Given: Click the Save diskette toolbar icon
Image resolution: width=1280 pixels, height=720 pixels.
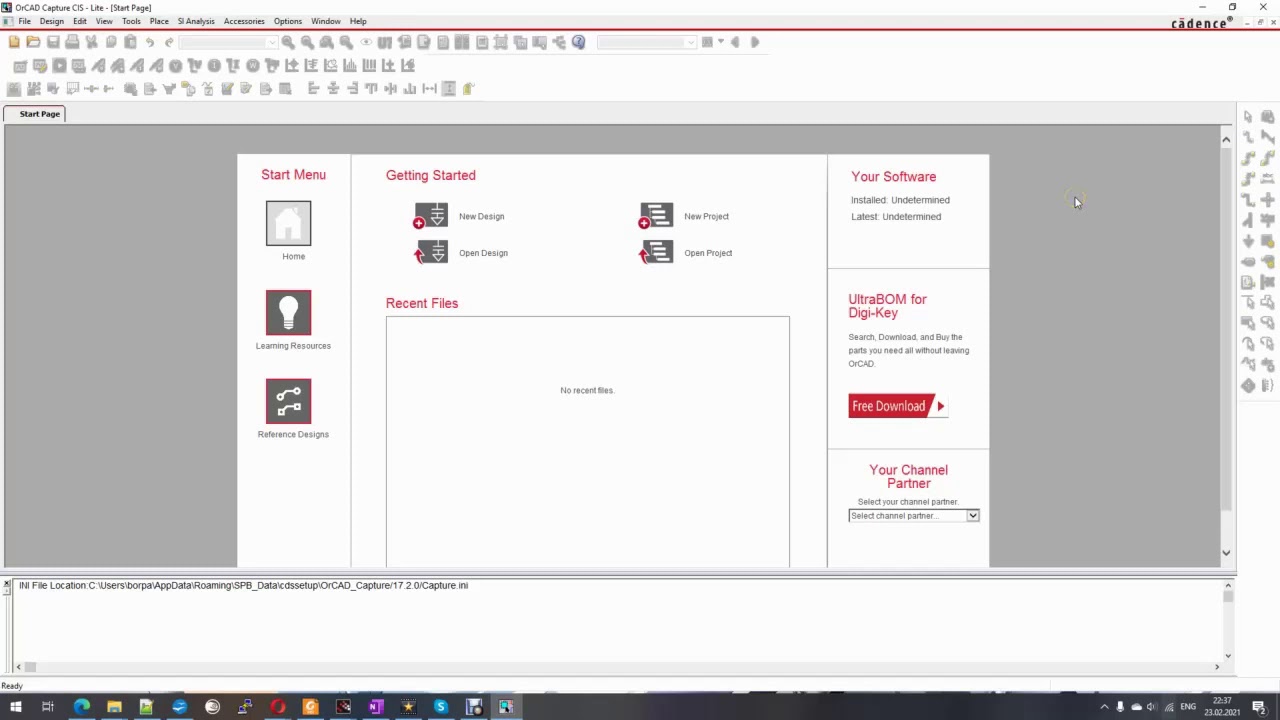Looking at the screenshot, I should pos(53,42).
